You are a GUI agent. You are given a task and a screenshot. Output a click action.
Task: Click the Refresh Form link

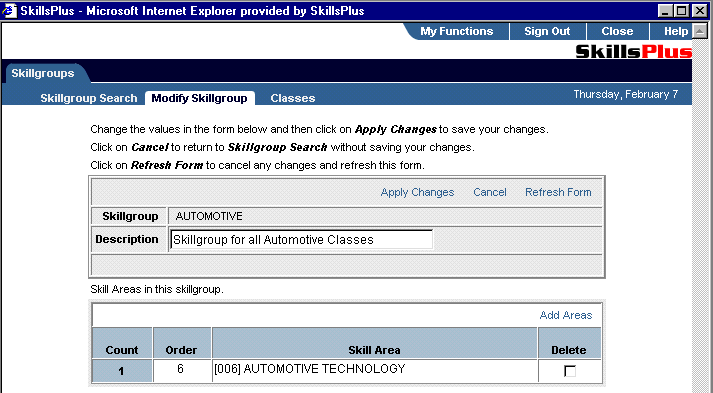click(x=558, y=192)
